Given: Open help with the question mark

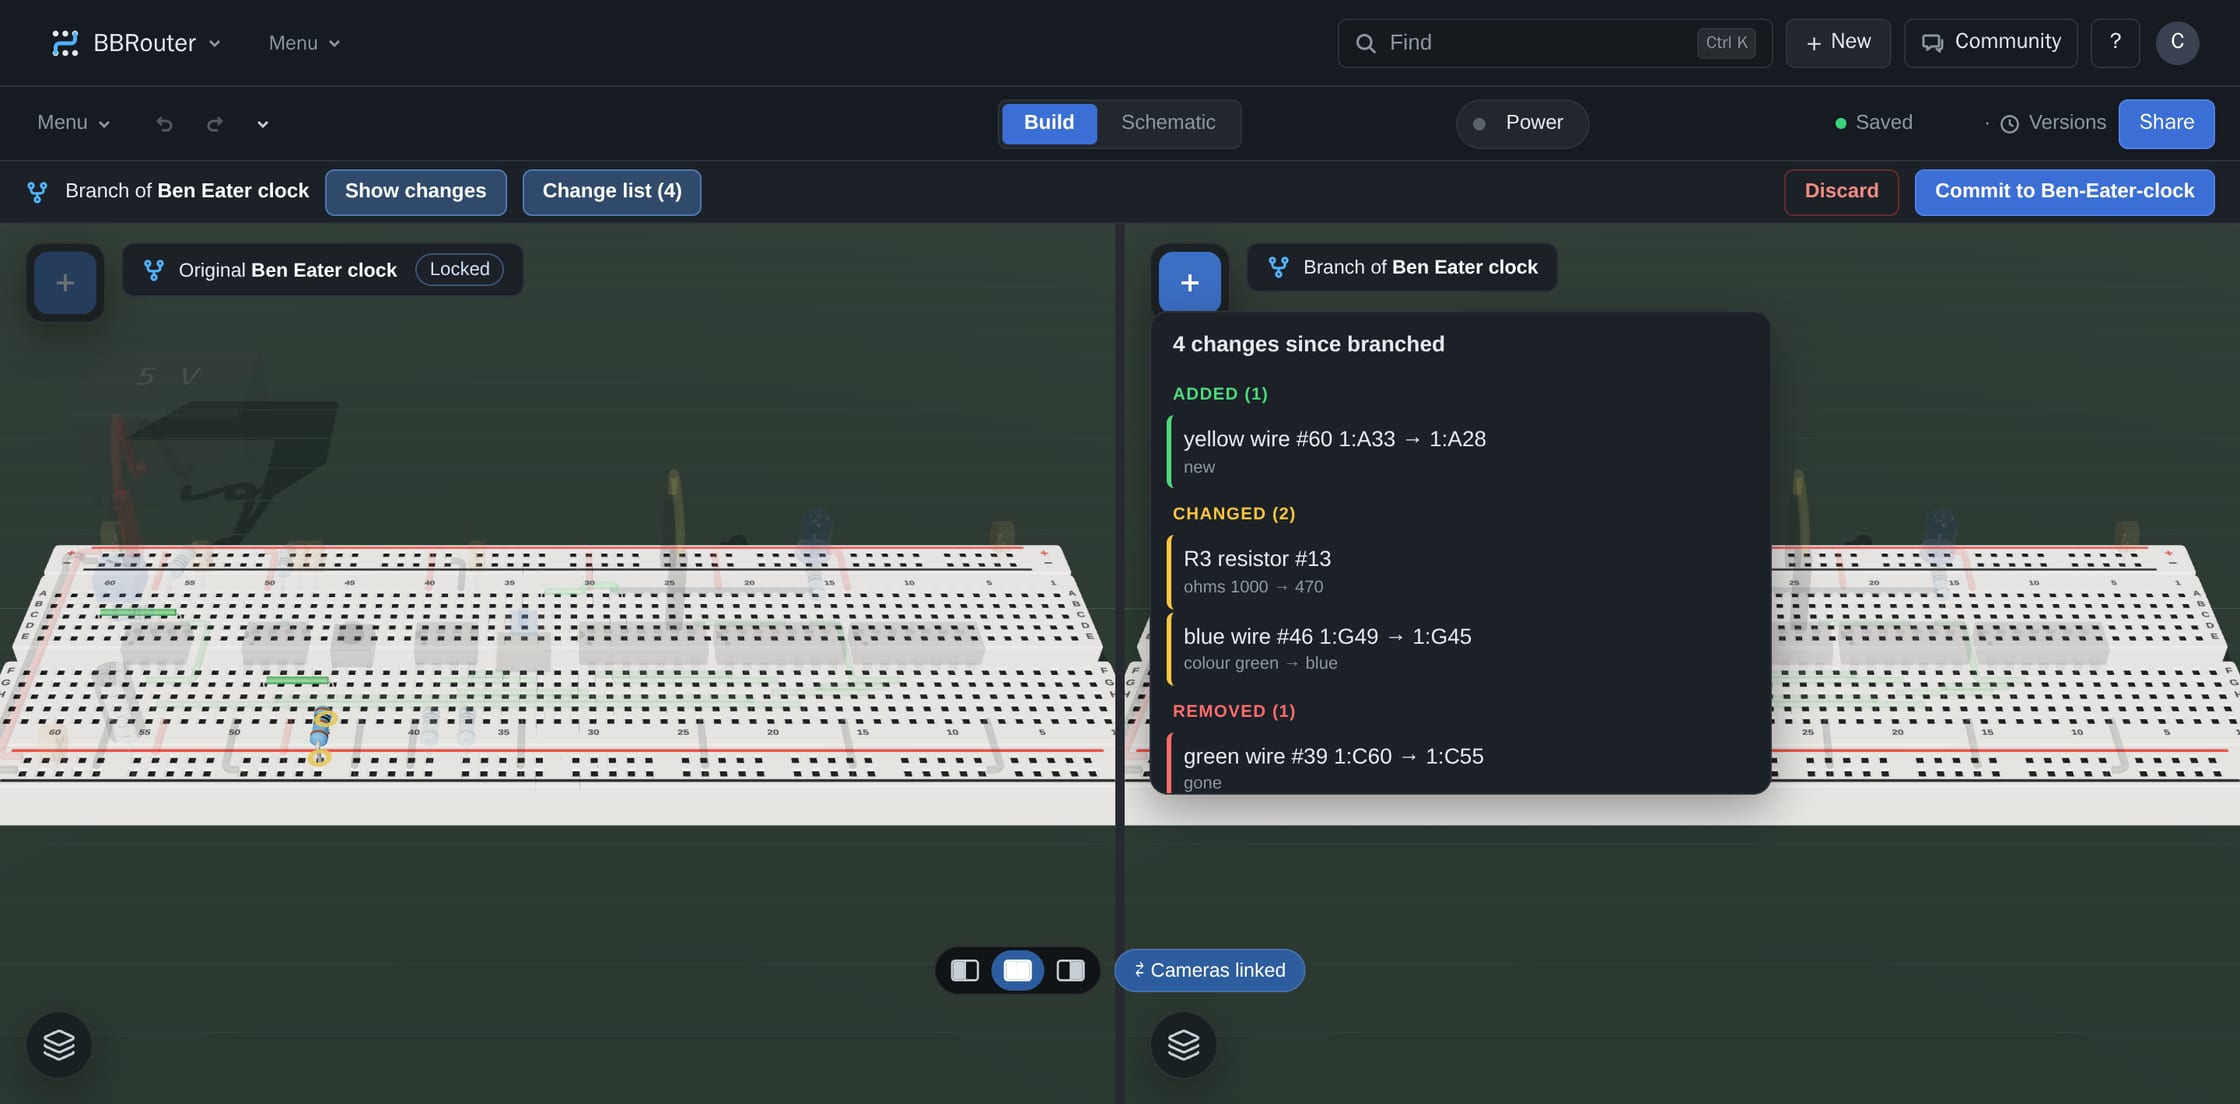Looking at the screenshot, I should click(2114, 43).
